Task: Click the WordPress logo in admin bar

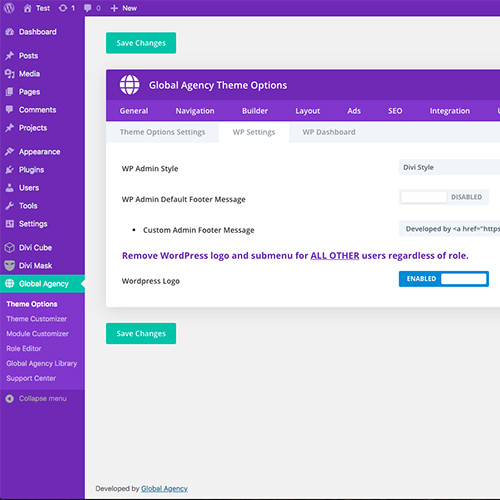Action: click(9, 8)
